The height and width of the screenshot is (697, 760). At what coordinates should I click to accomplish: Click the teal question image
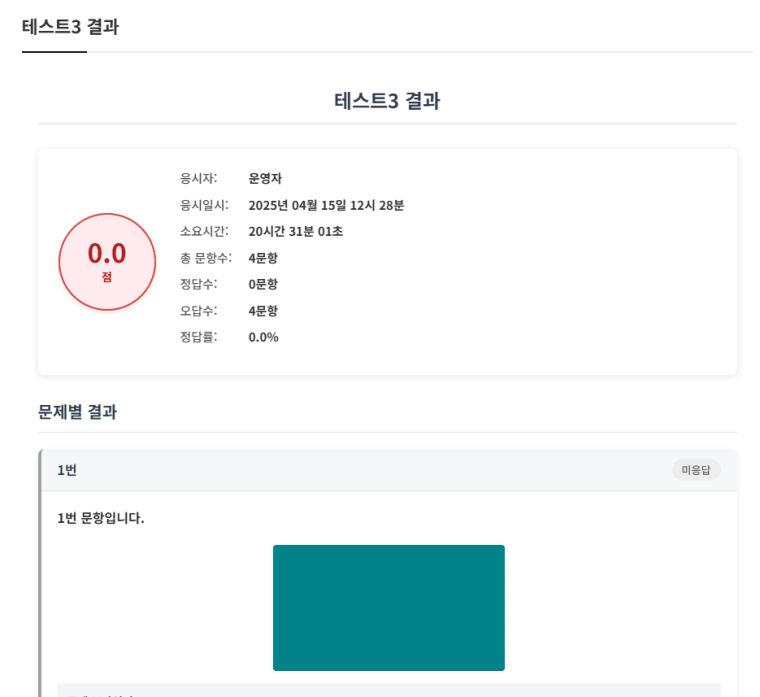388,607
